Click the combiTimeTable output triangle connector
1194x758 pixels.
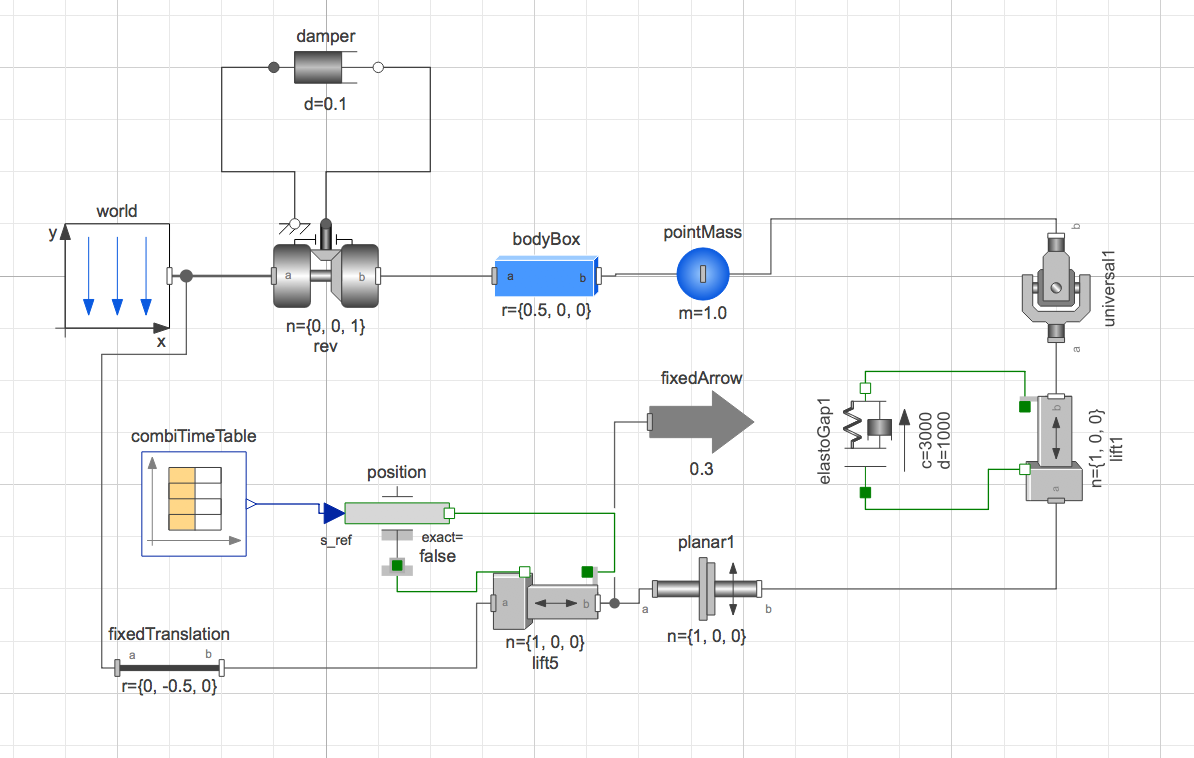click(x=251, y=504)
